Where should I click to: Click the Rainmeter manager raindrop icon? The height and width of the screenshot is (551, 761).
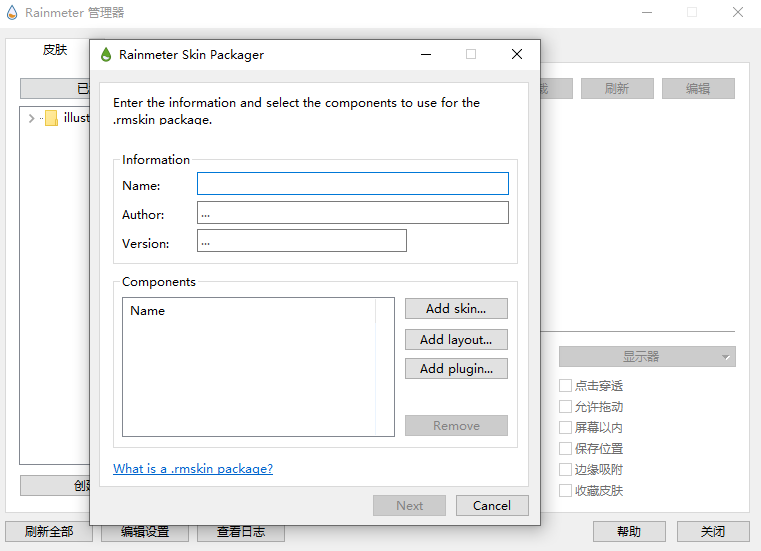coord(12,13)
